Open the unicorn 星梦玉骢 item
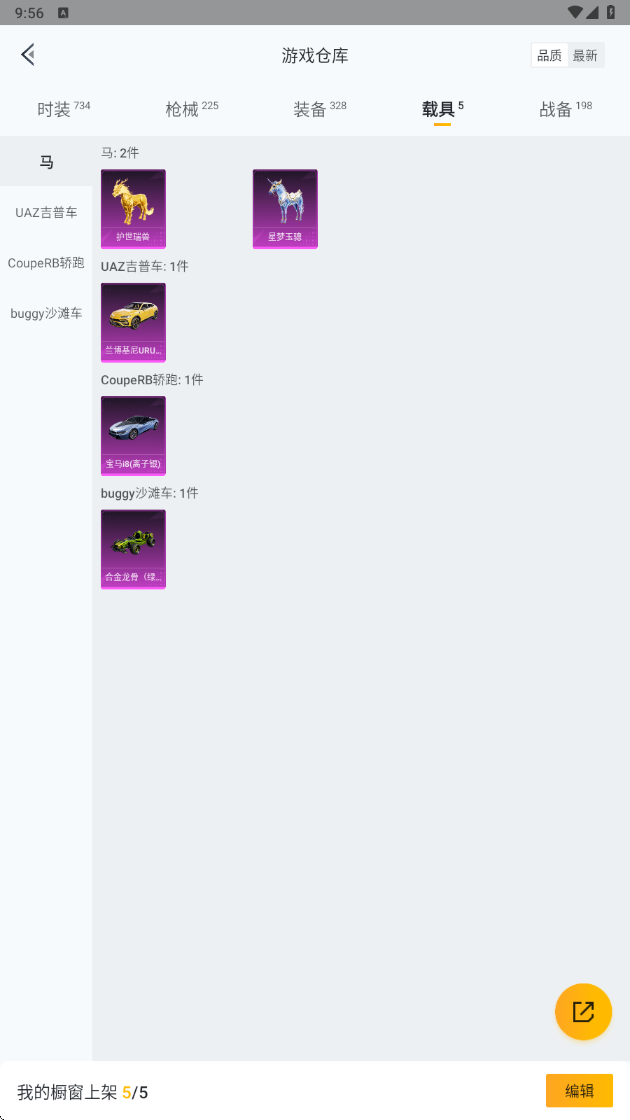630x1120 pixels. click(x=285, y=209)
